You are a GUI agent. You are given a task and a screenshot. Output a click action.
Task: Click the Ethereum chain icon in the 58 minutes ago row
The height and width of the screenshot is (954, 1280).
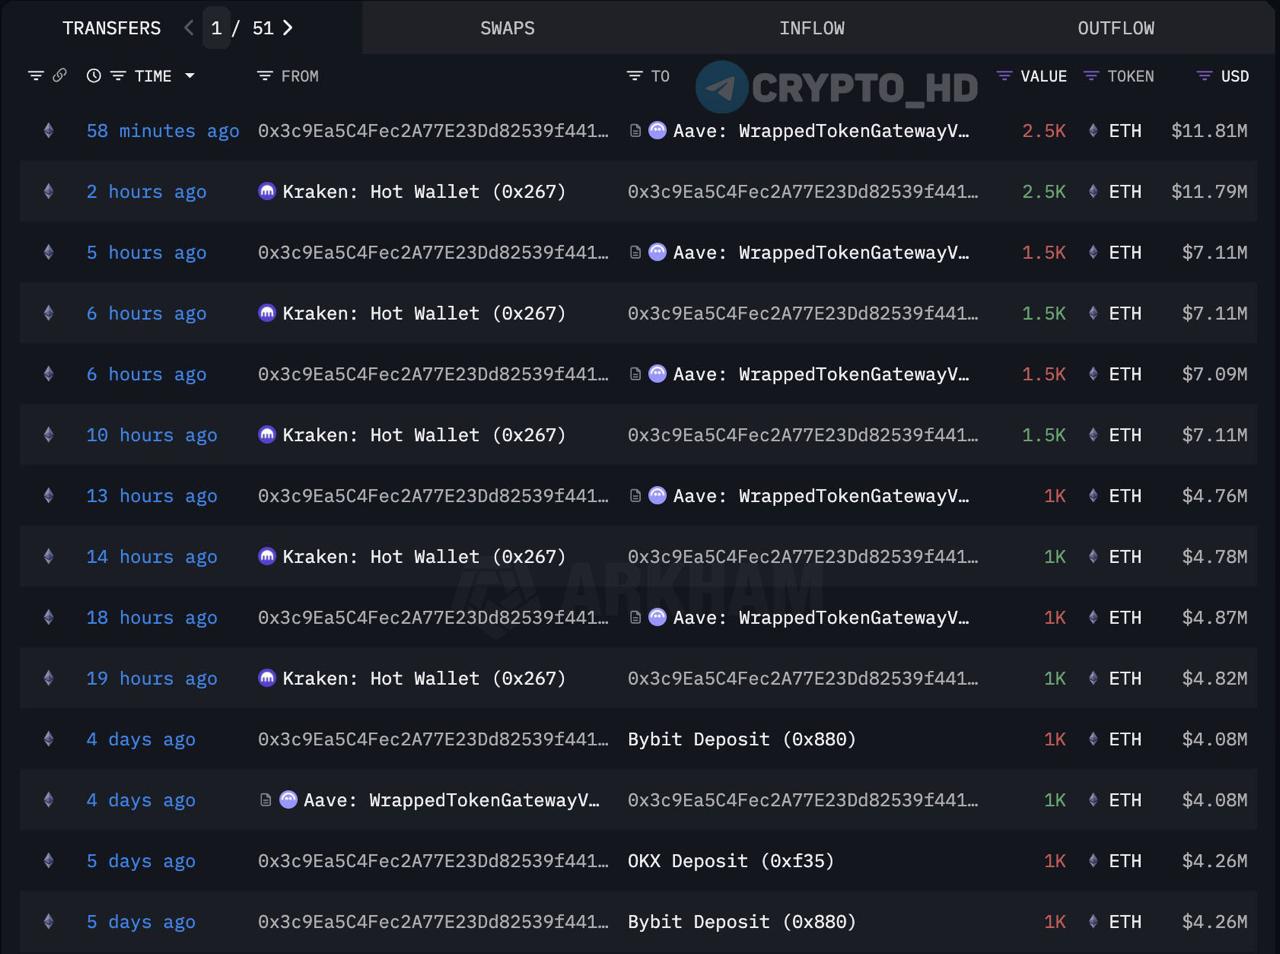[x=48, y=131]
